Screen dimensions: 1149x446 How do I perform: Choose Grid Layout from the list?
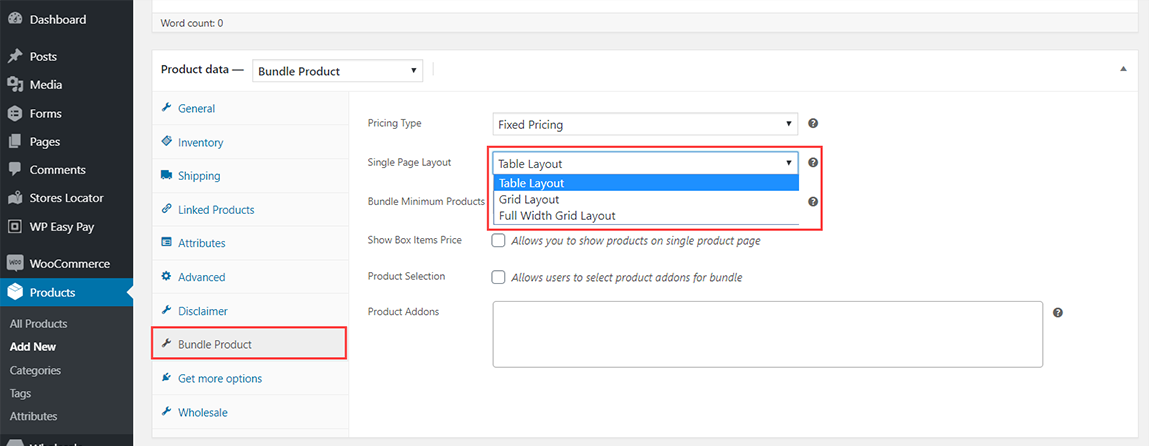(529, 200)
